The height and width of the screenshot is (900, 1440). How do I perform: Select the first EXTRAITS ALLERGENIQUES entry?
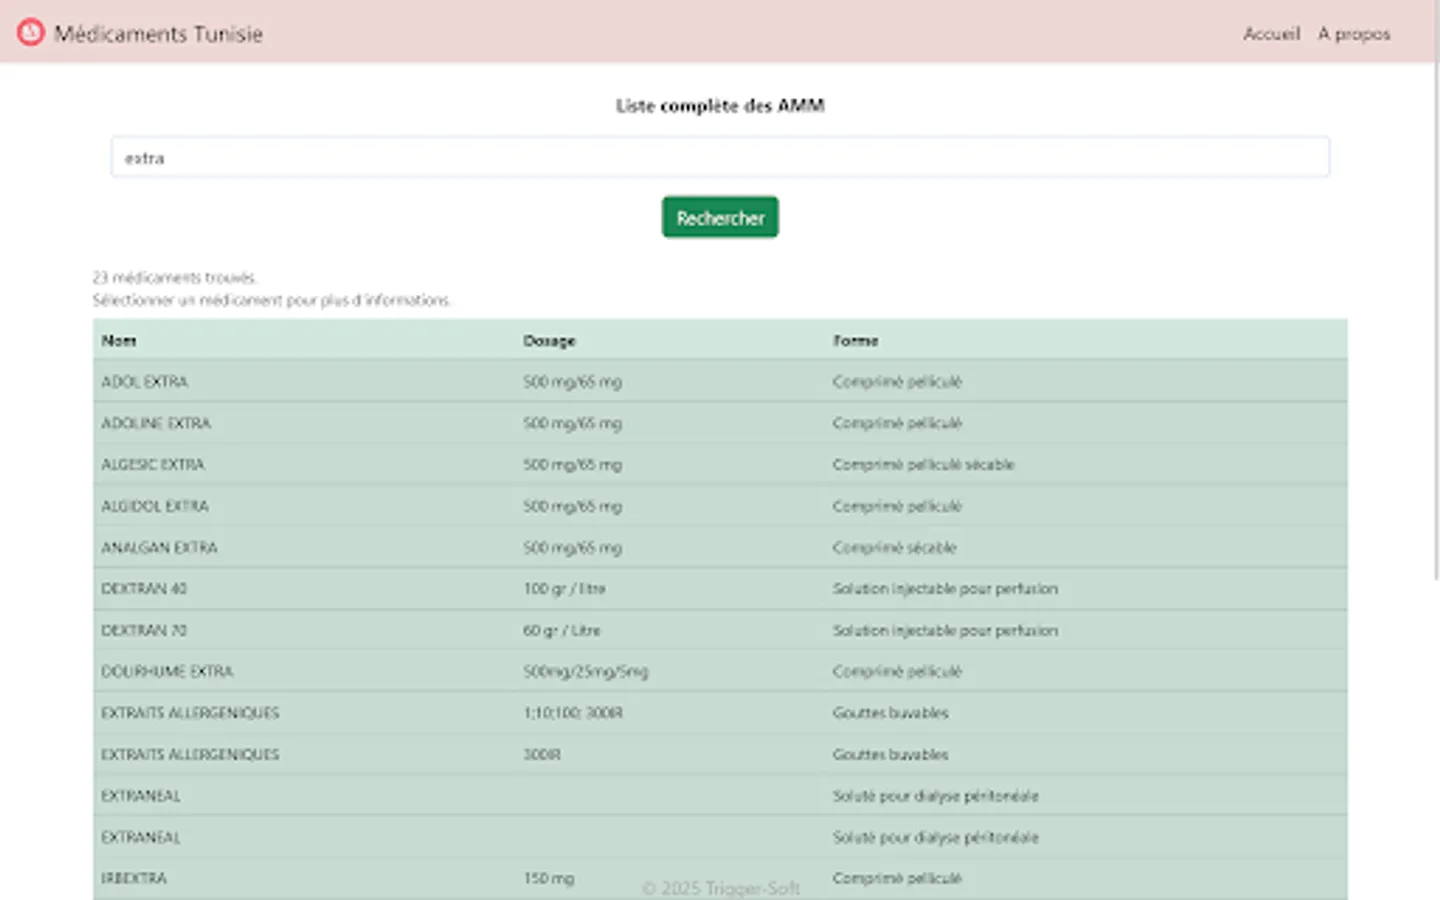400,713
